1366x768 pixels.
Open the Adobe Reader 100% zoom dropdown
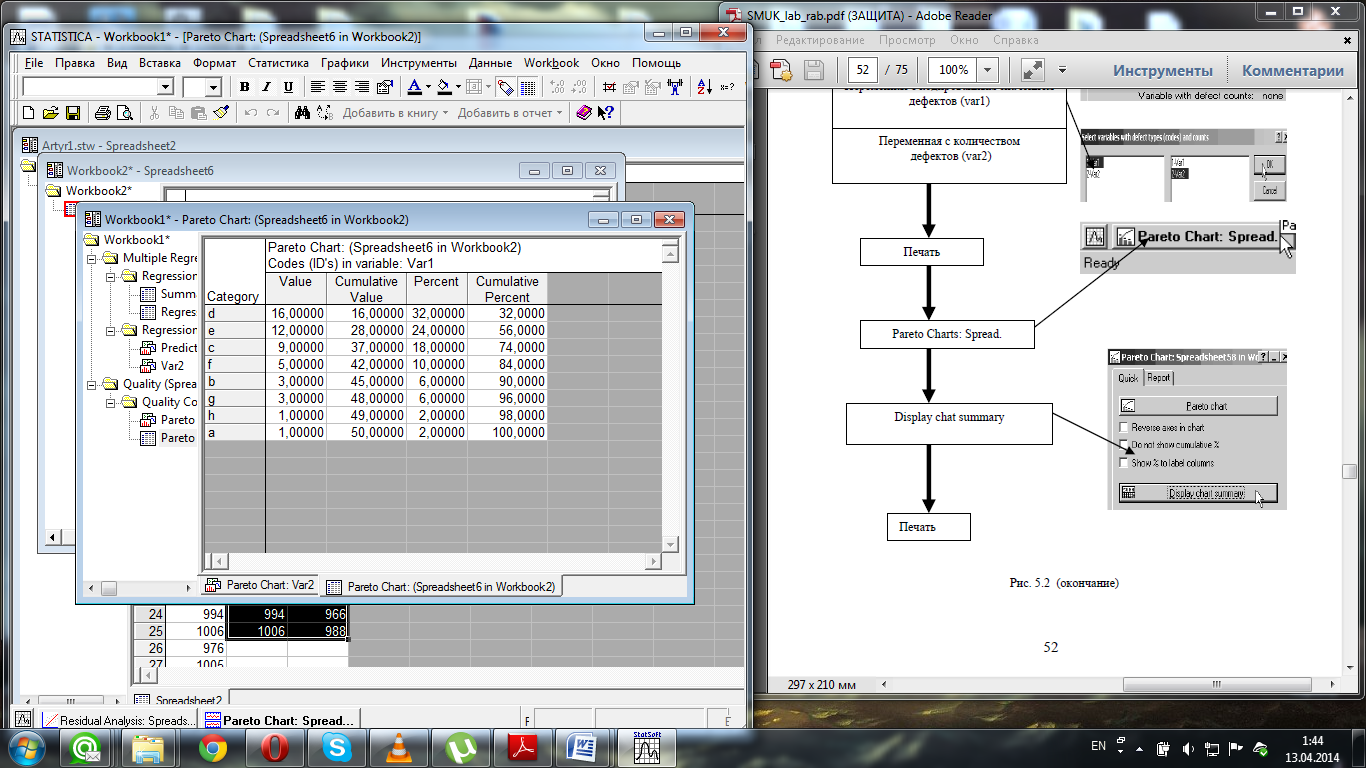point(988,70)
